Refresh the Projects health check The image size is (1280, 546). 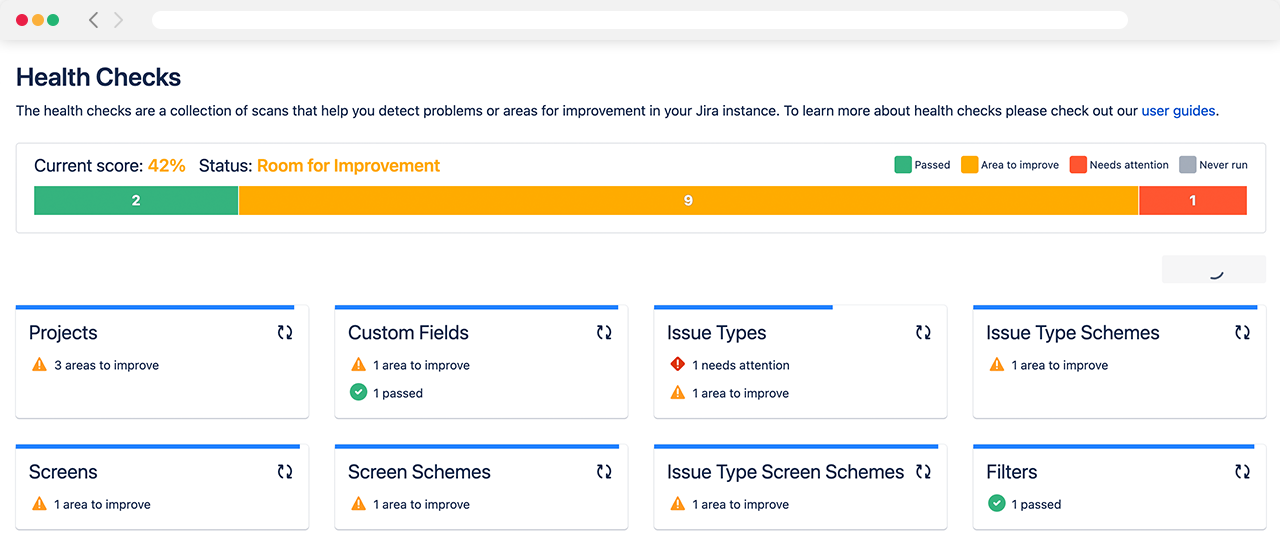click(285, 333)
